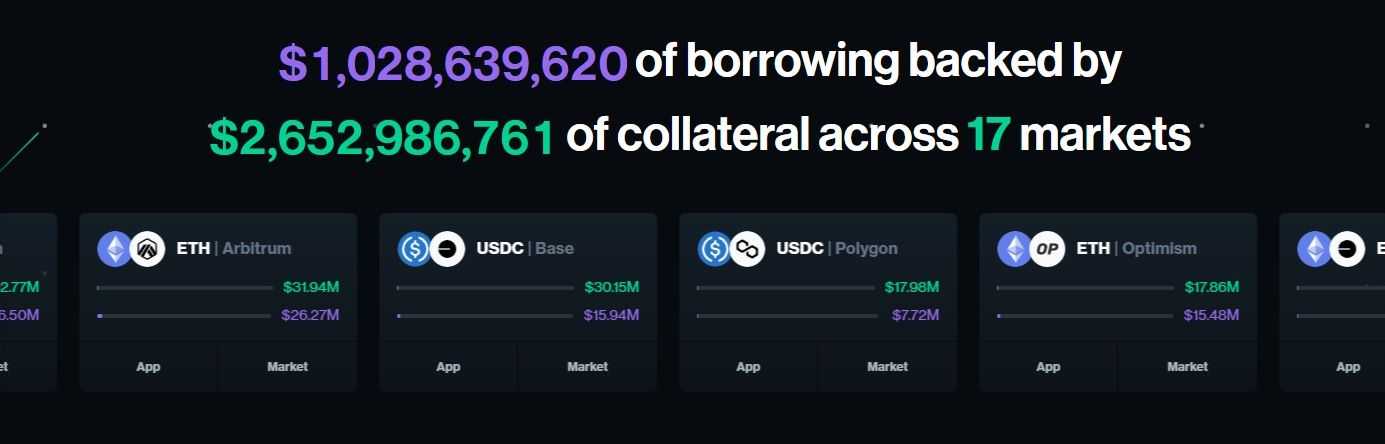View Market for ETH Optimism
1385x444 pixels.
1187,366
